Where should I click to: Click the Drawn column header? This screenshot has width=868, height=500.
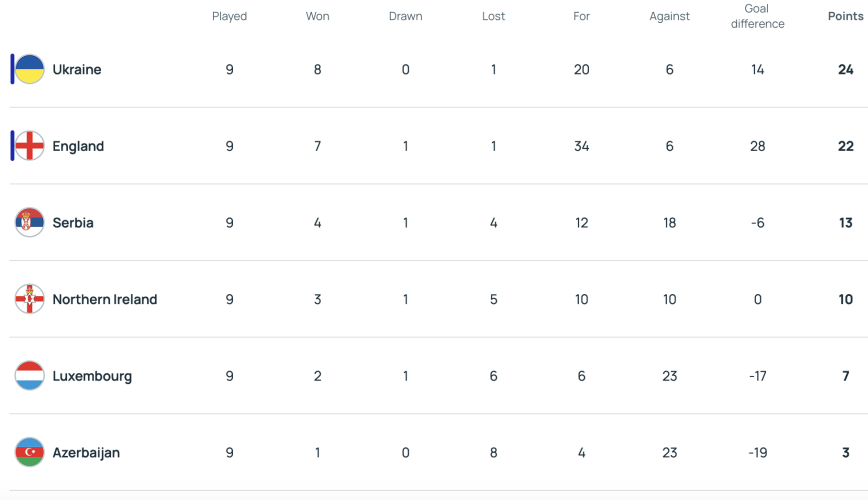click(x=405, y=16)
